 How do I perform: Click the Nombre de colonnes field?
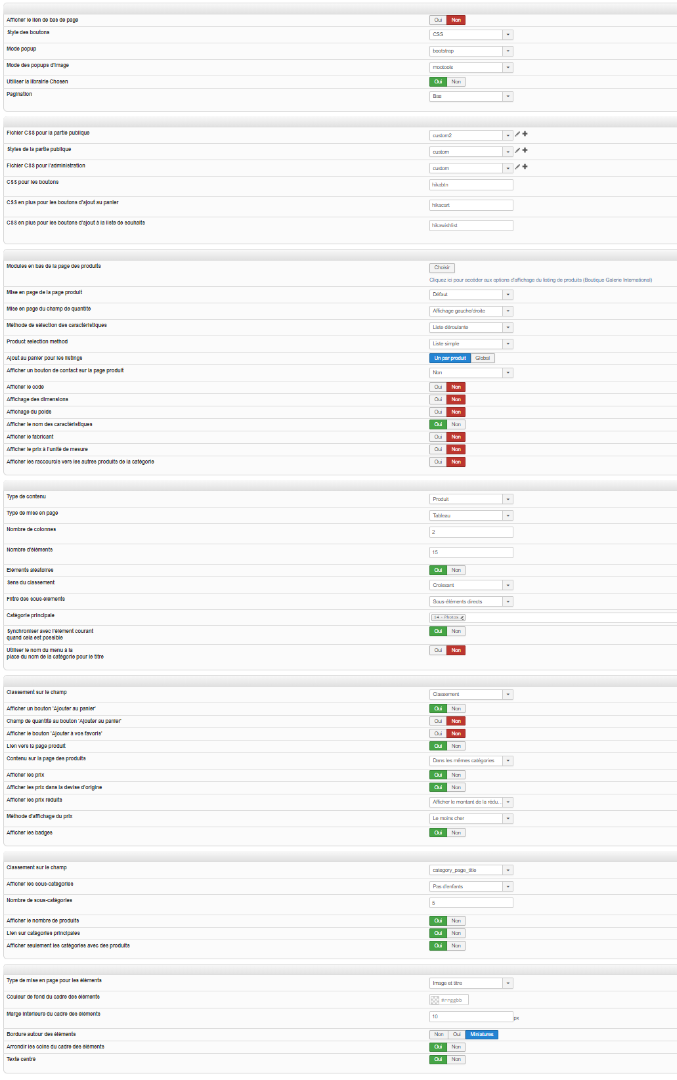click(x=471, y=532)
